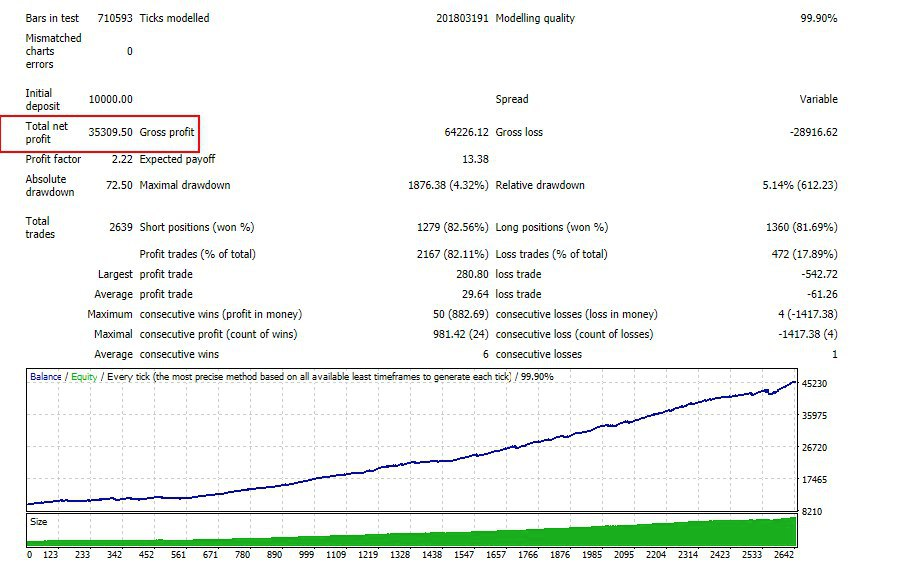
Task: Click Profit trades value 2167 (82.11%)
Action: pos(452,254)
